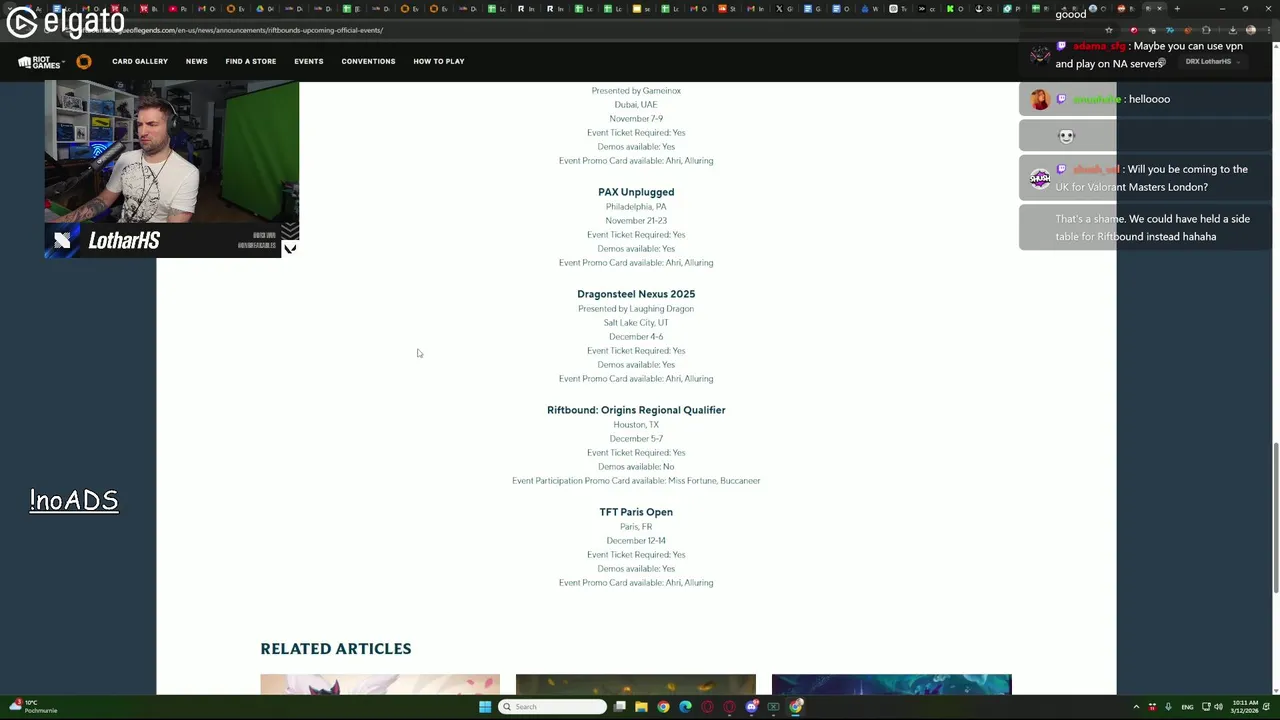
Task: Click Riftbound: Origins Regional Qualifier heading
Action: click(x=636, y=410)
